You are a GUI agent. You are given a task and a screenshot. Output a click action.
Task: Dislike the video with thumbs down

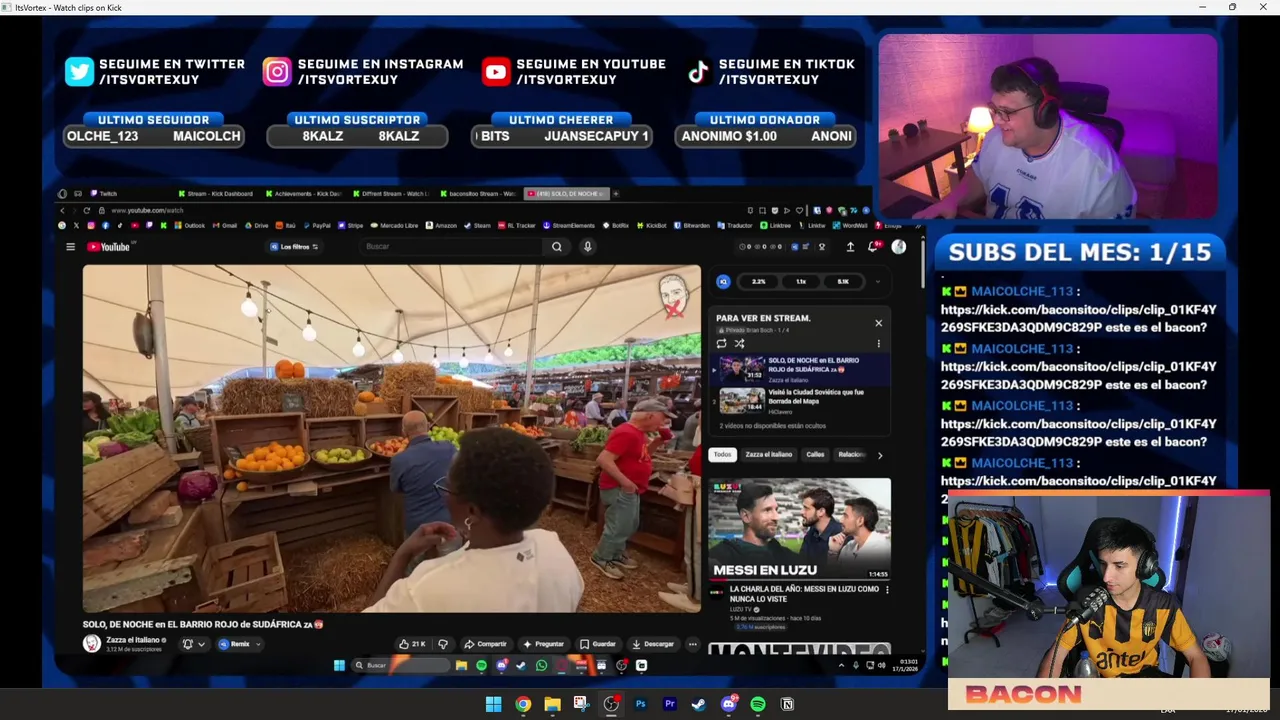(443, 644)
